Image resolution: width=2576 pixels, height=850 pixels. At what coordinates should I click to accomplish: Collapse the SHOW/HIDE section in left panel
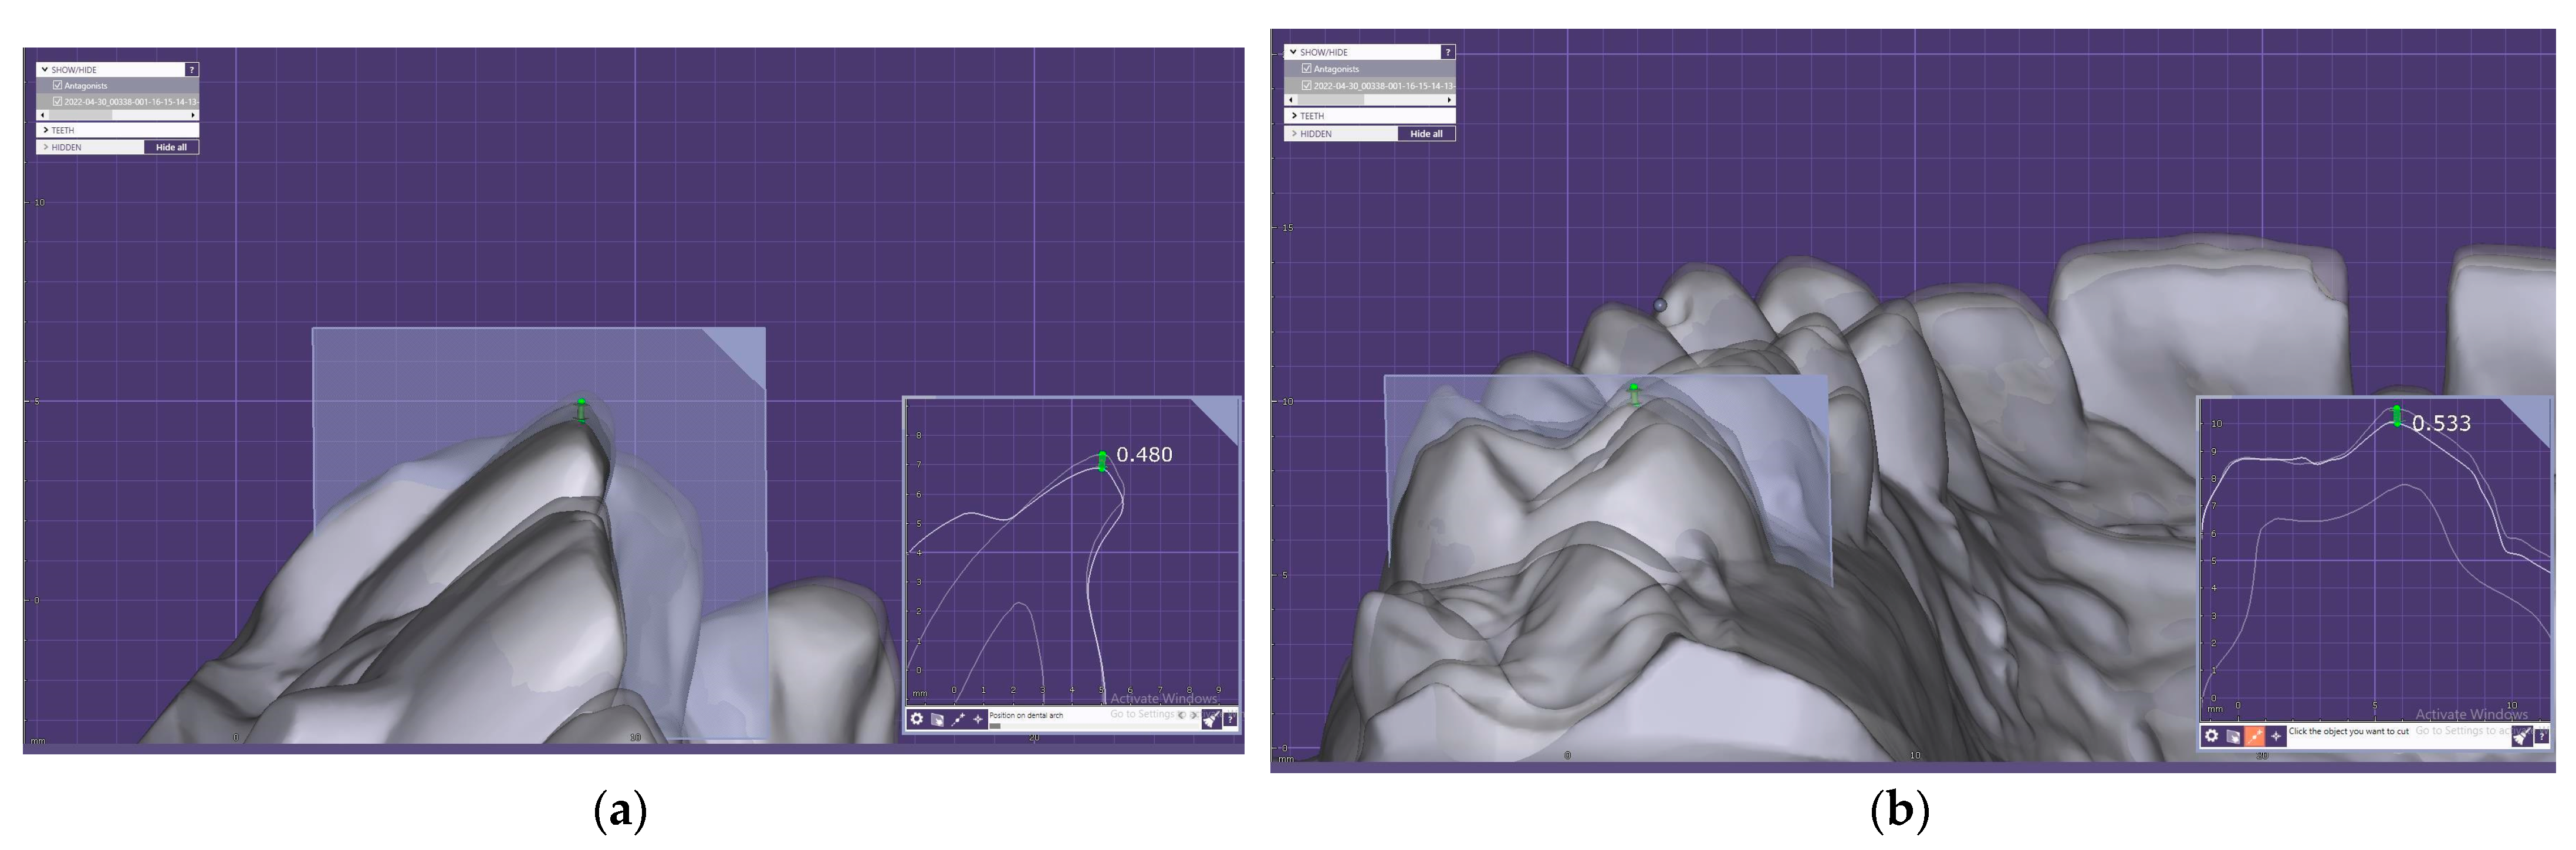pyautogui.click(x=45, y=69)
